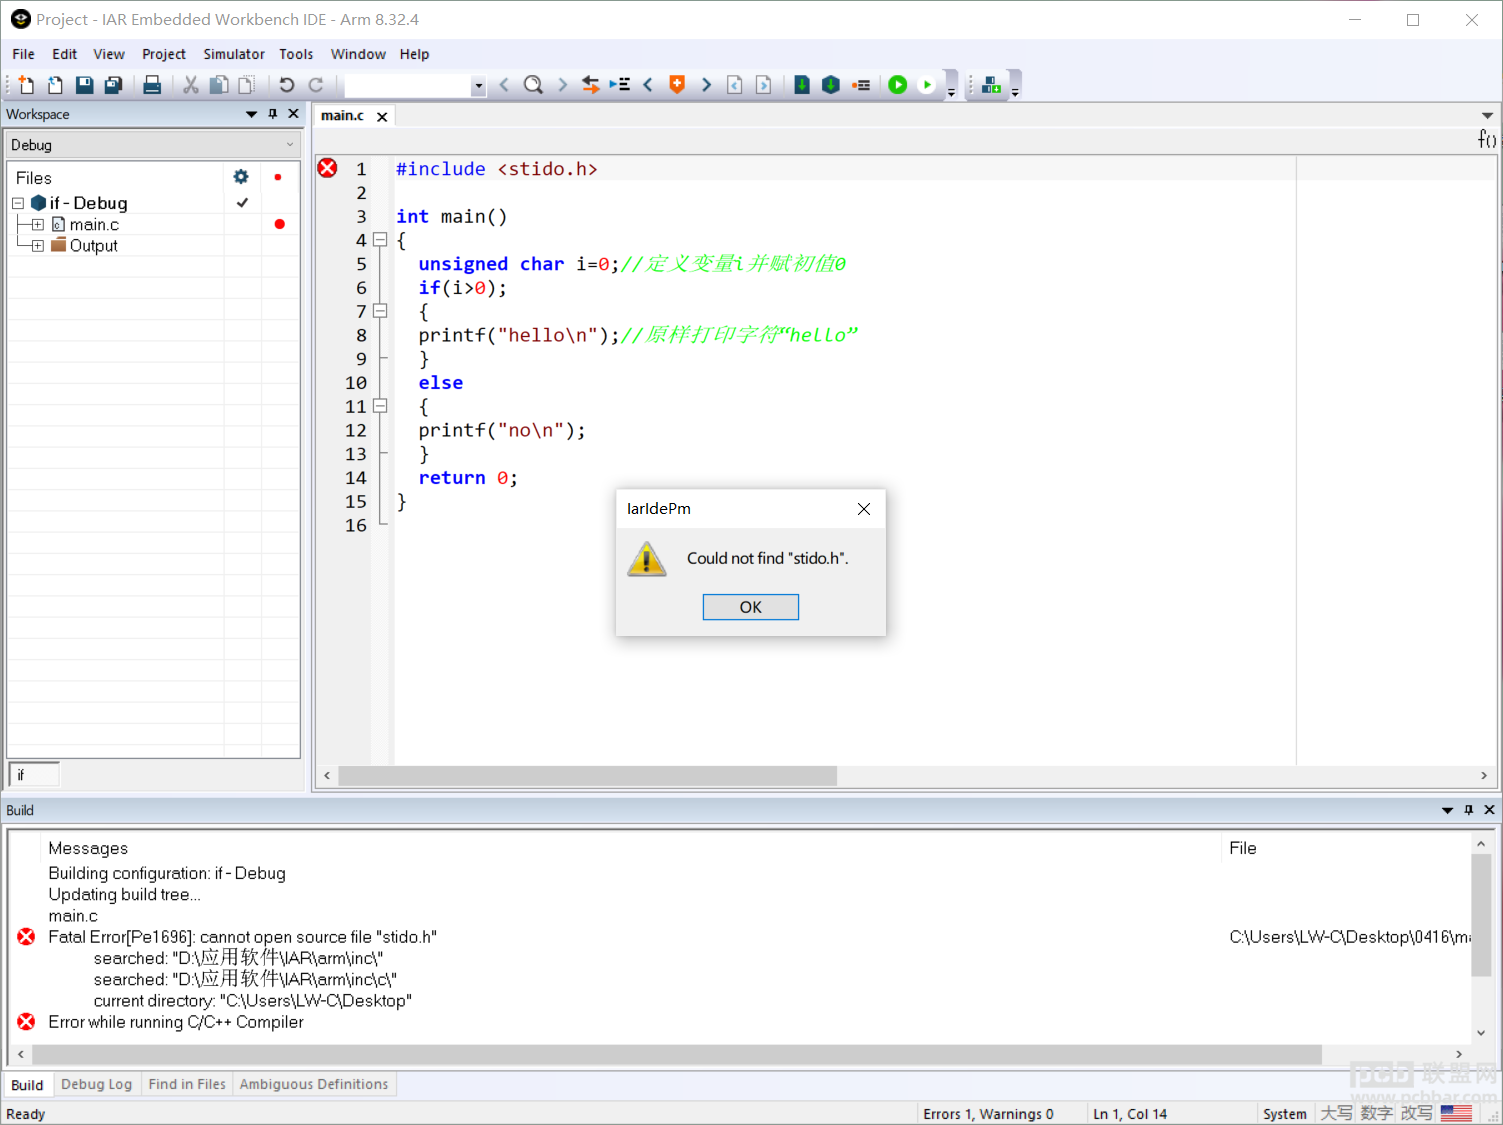Viewport: 1503px width, 1125px height.
Task: Undo the last edit
Action: tap(287, 85)
